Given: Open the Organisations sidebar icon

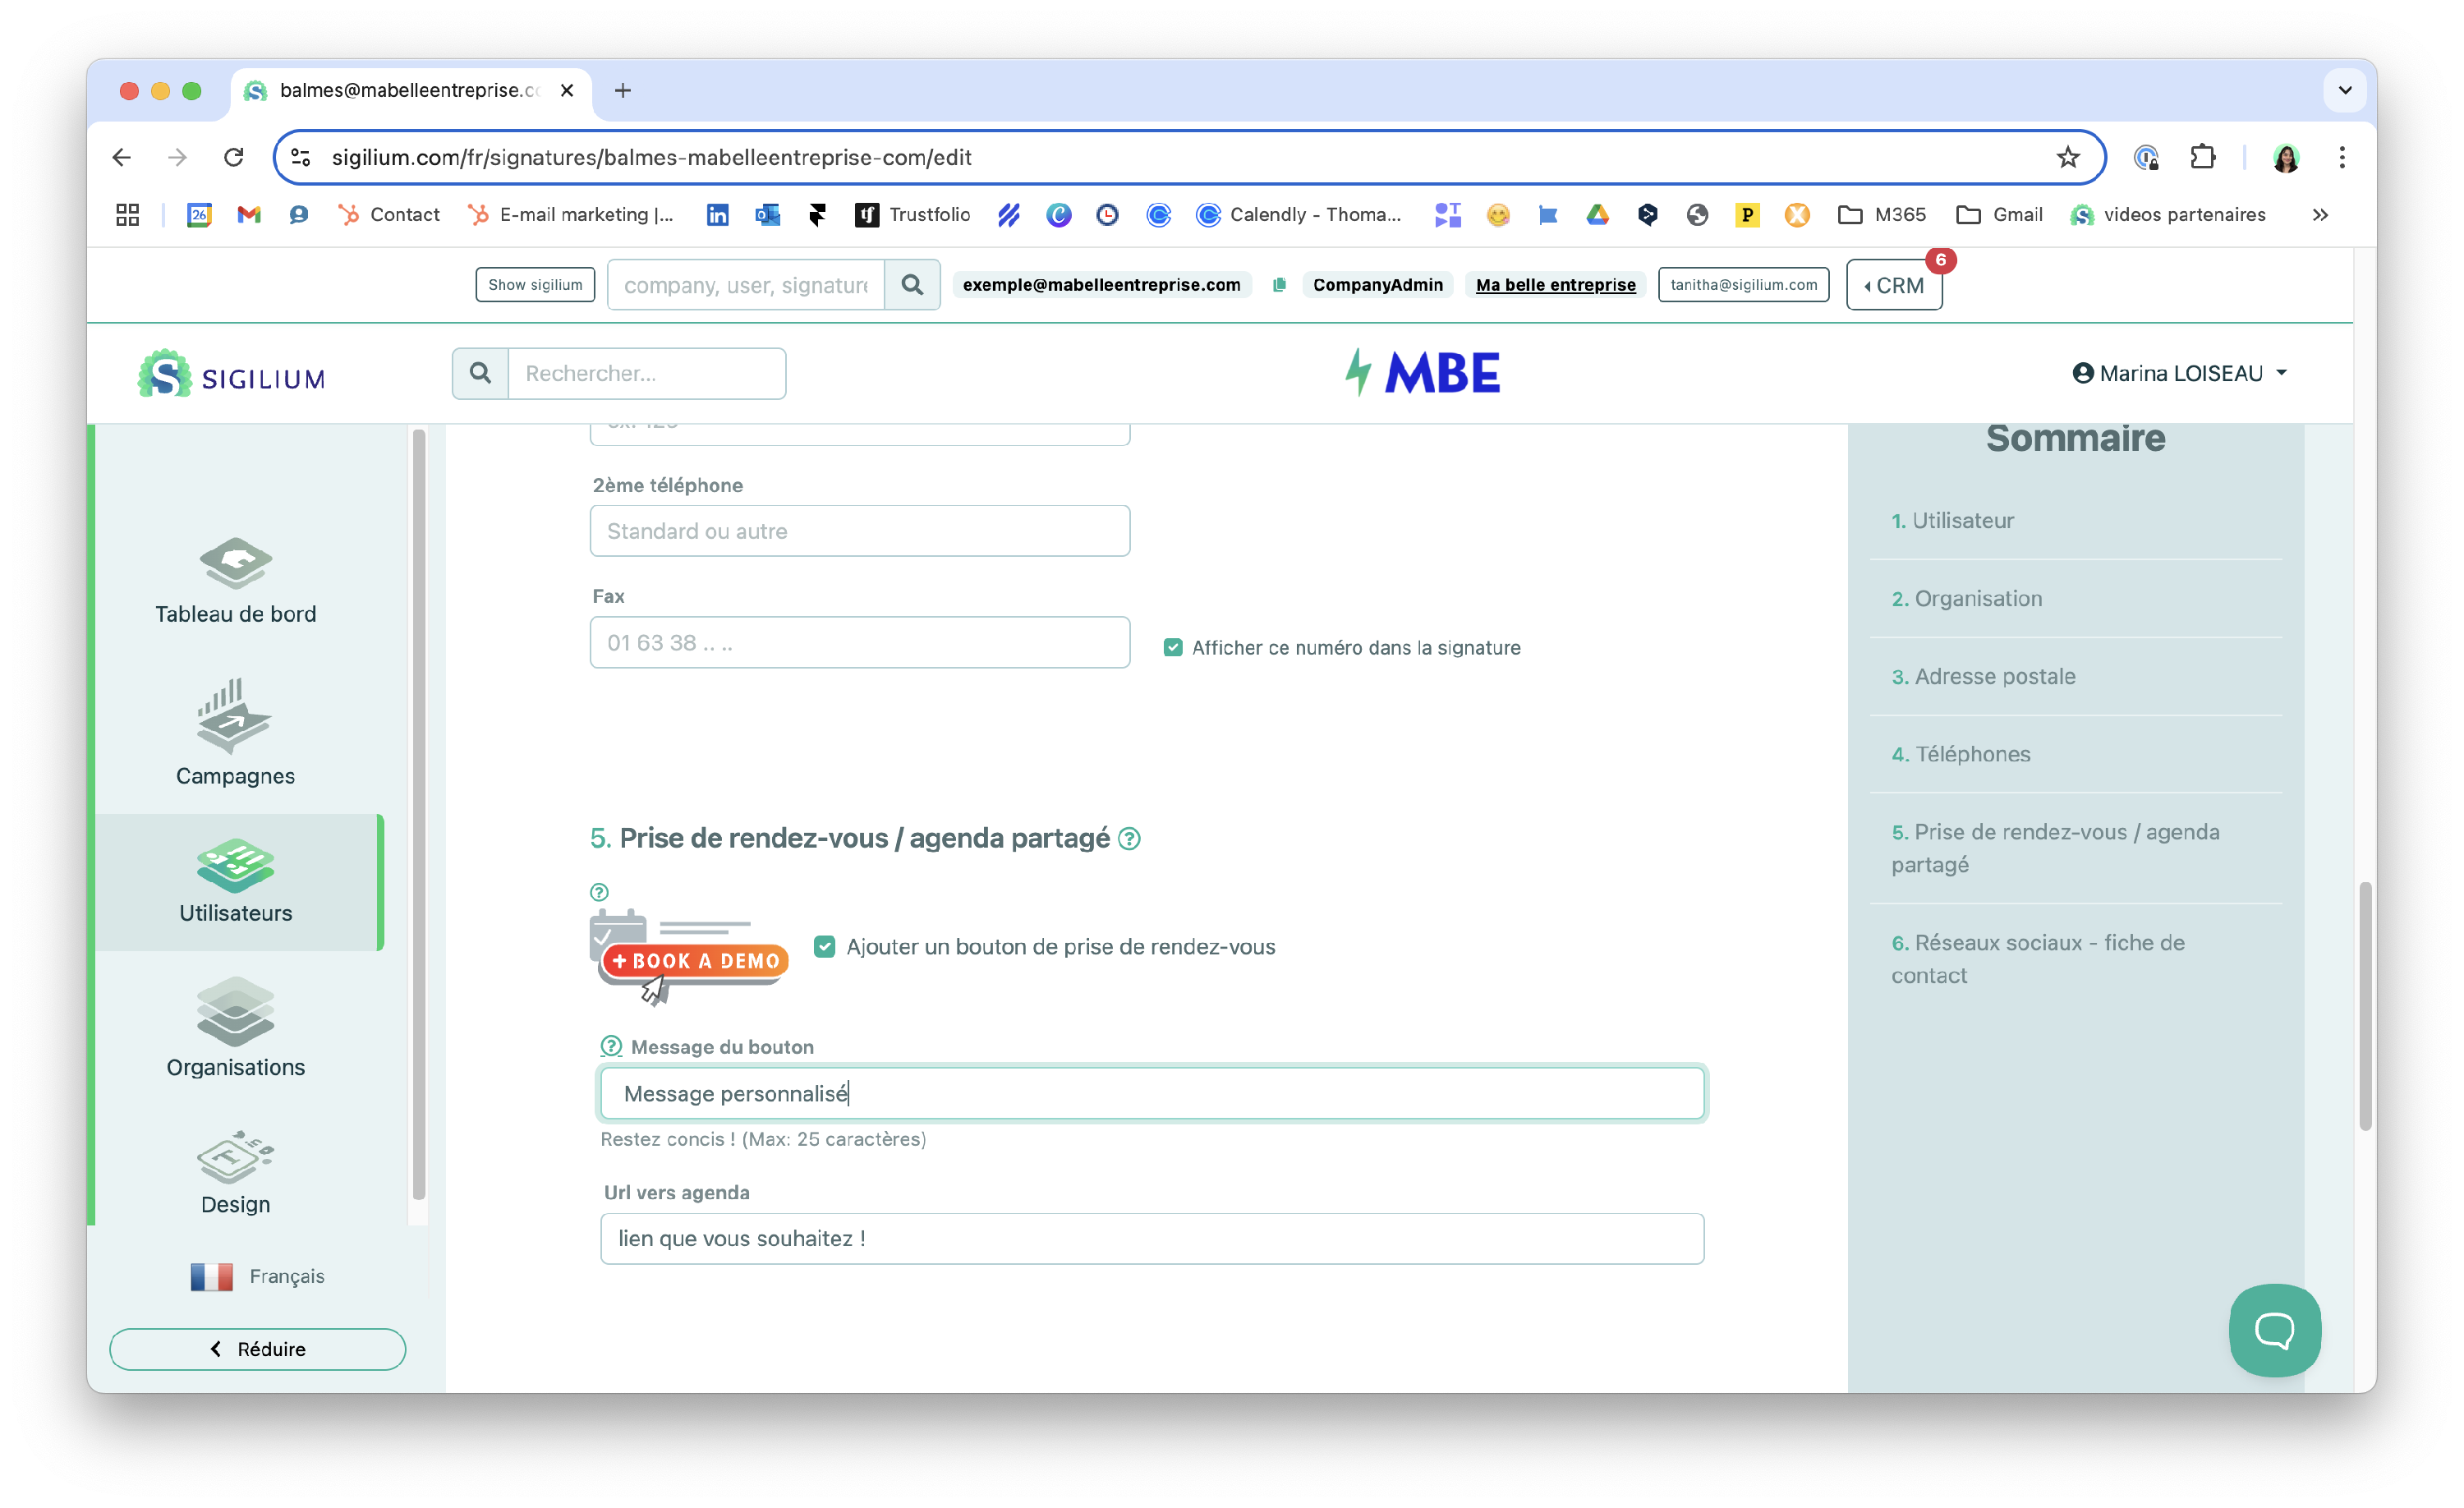Looking at the screenshot, I should click(235, 1011).
